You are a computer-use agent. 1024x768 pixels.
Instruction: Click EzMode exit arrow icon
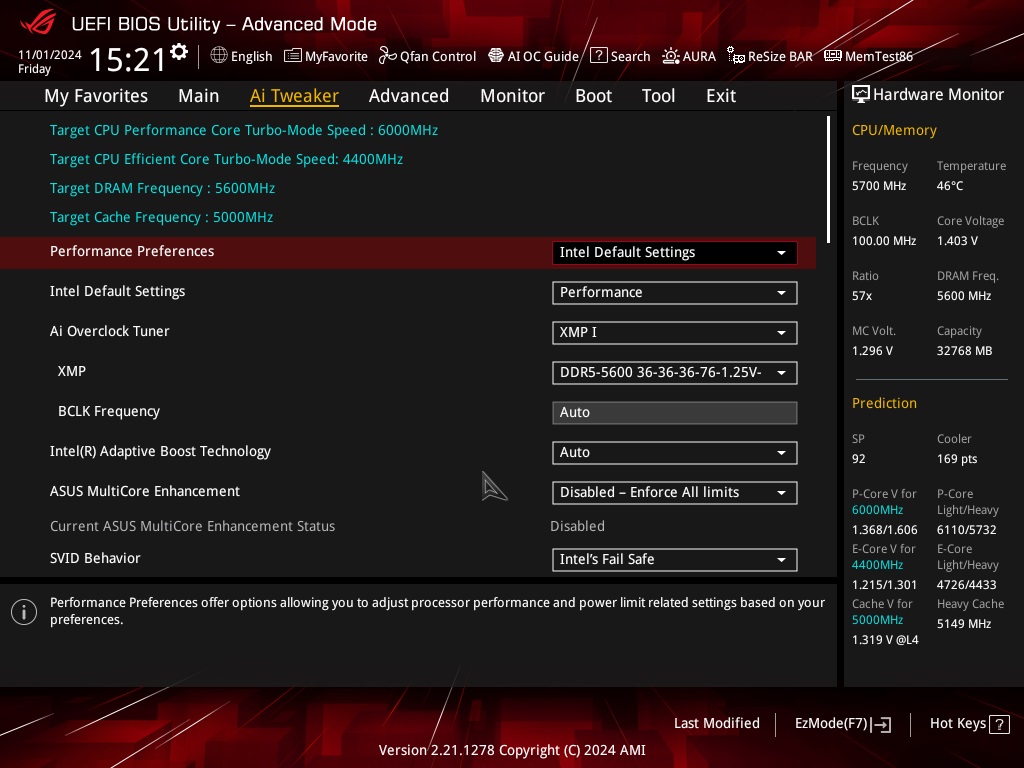click(x=882, y=724)
